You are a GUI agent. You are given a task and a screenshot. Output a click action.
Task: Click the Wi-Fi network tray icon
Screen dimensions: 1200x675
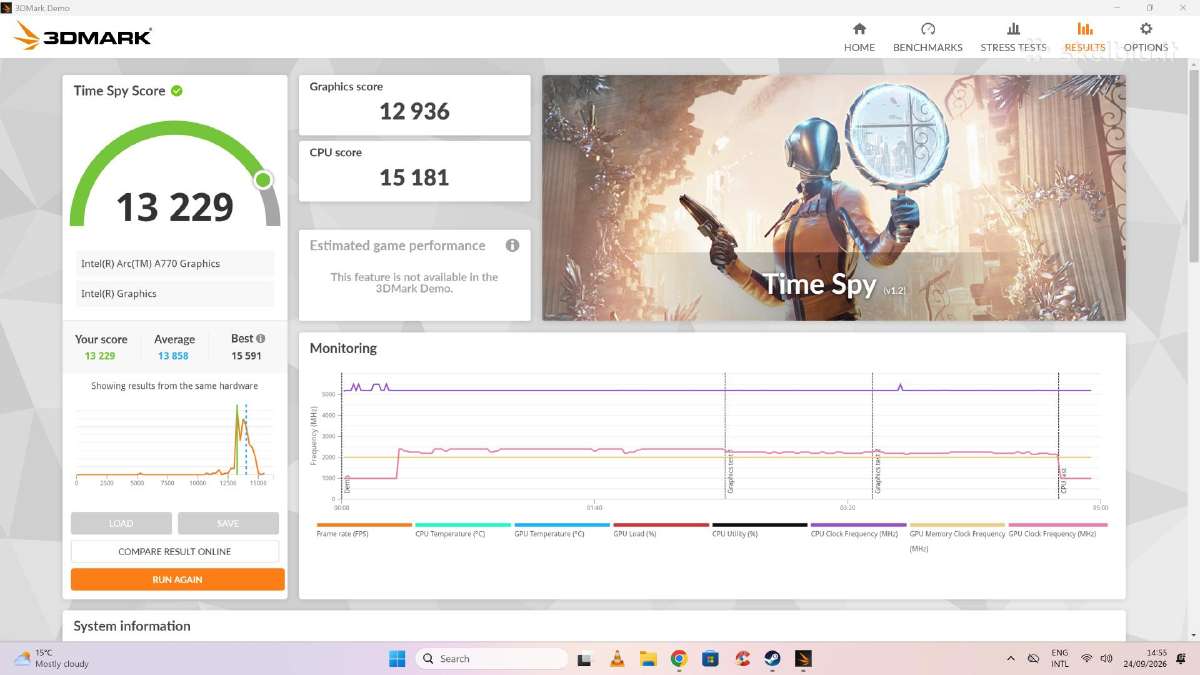1087,659
